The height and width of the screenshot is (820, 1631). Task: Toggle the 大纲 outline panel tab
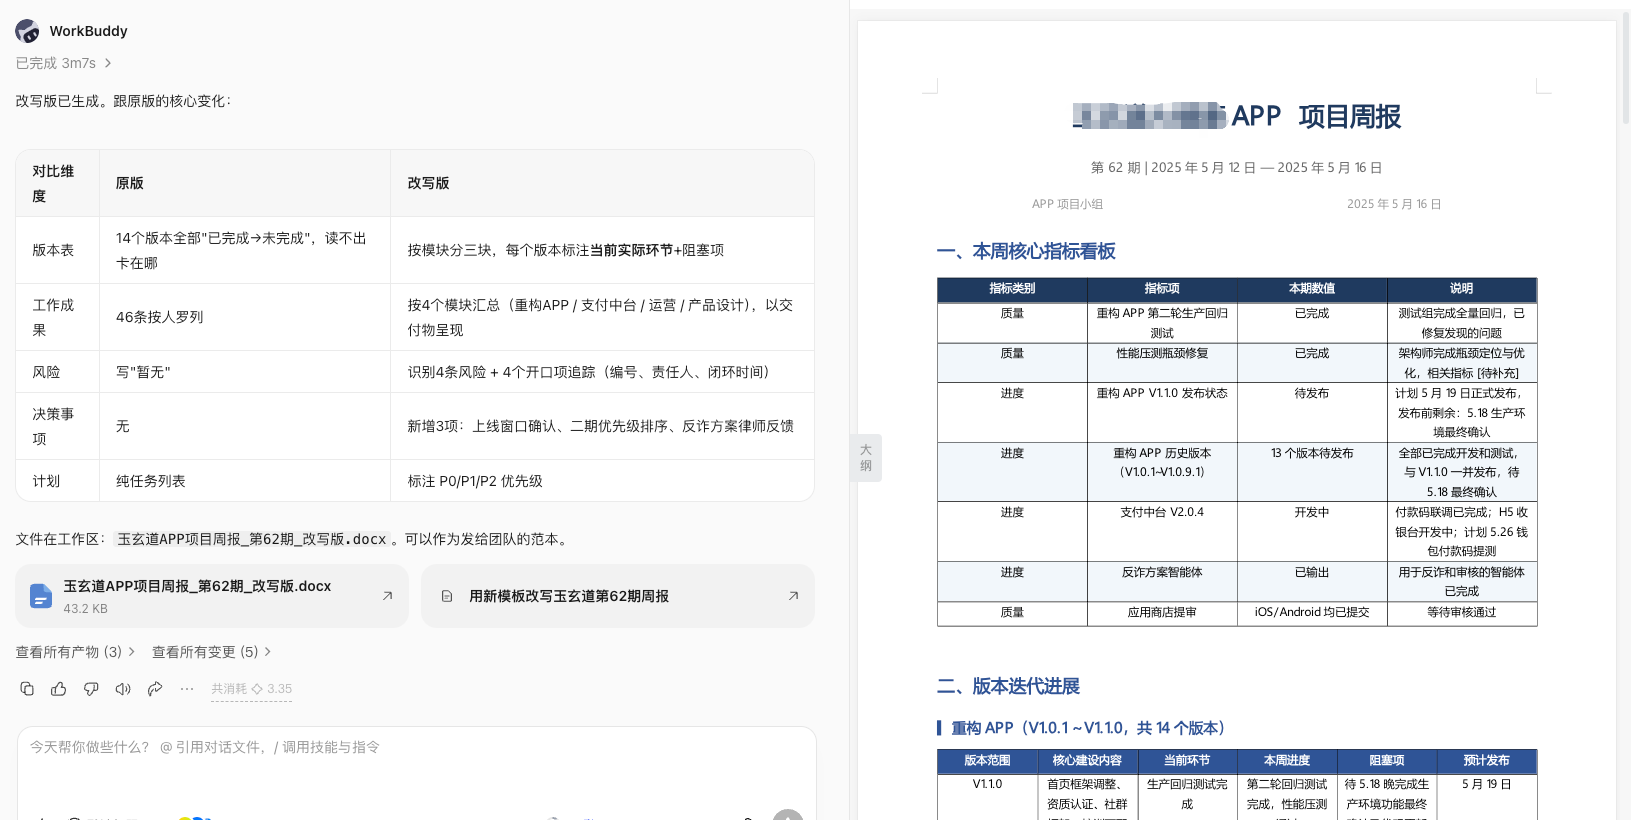[866, 458]
